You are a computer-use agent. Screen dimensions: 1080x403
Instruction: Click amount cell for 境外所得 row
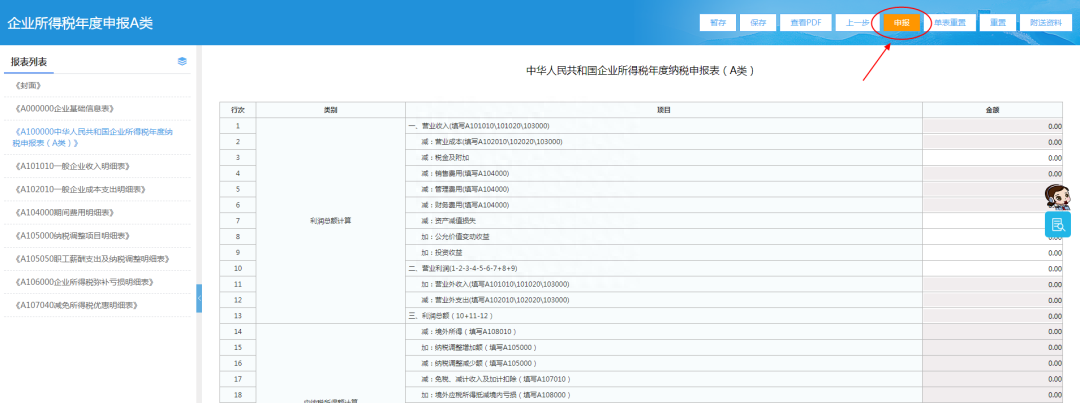[993, 332]
